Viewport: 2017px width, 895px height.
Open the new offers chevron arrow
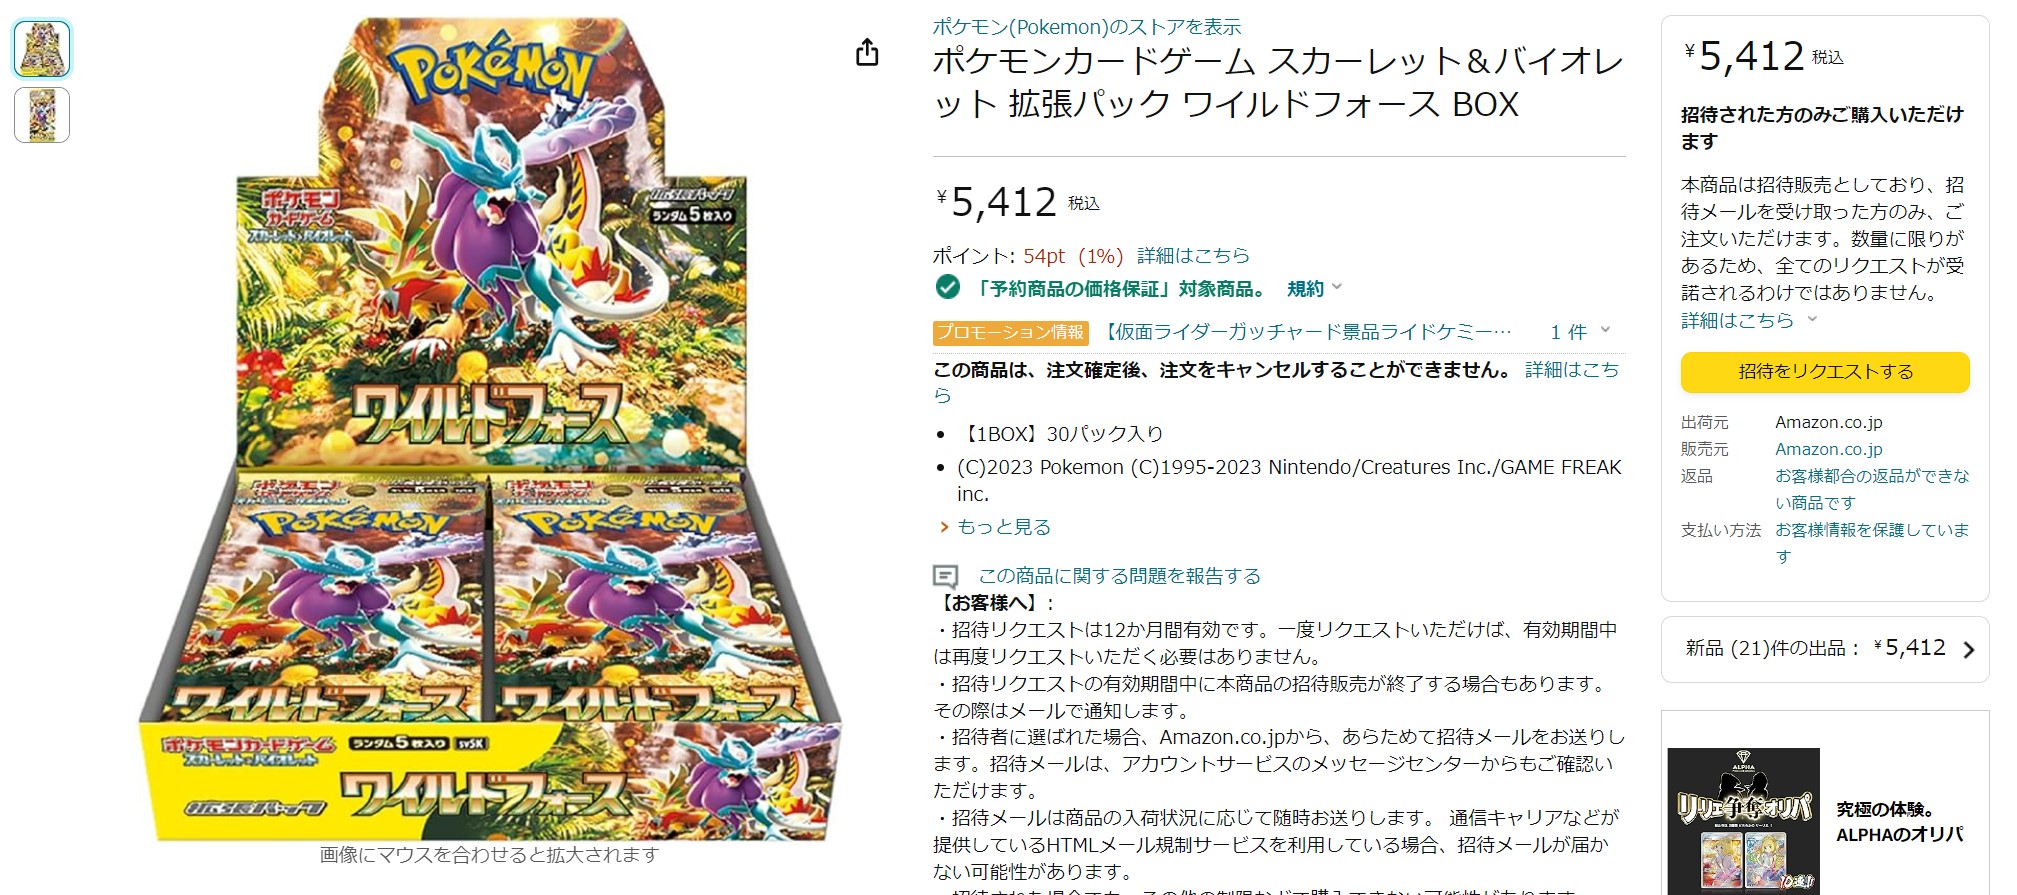point(1968,650)
